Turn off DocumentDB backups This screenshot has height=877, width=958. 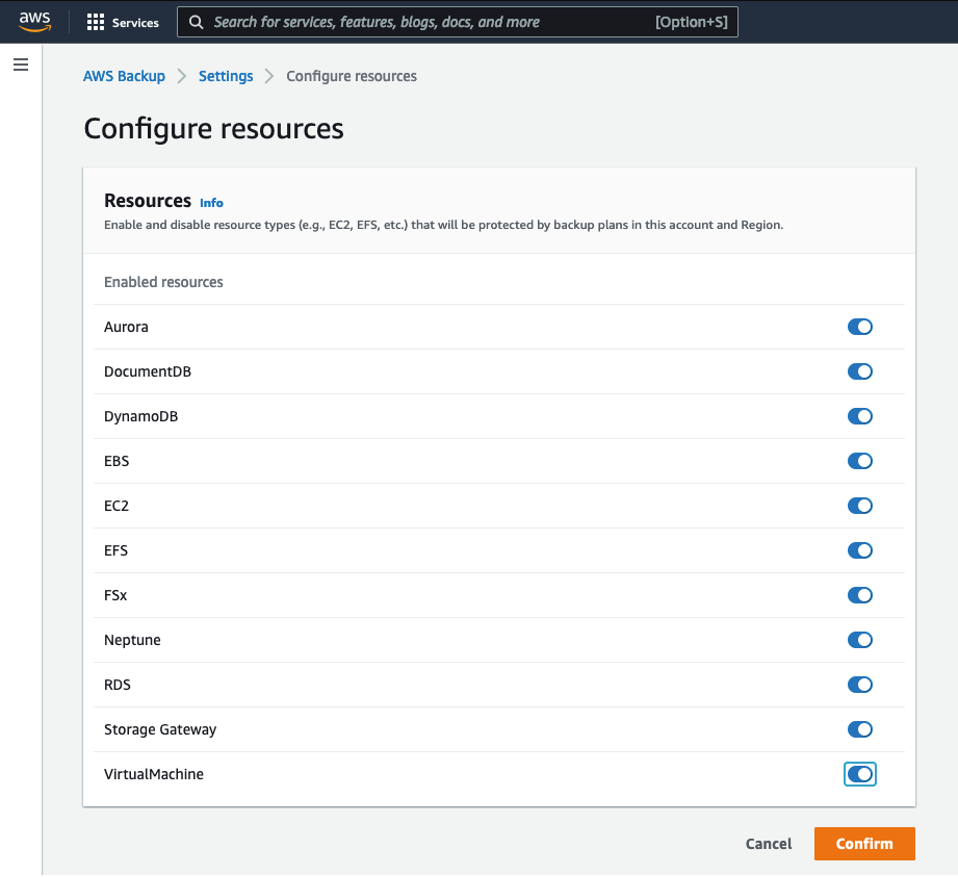point(860,371)
